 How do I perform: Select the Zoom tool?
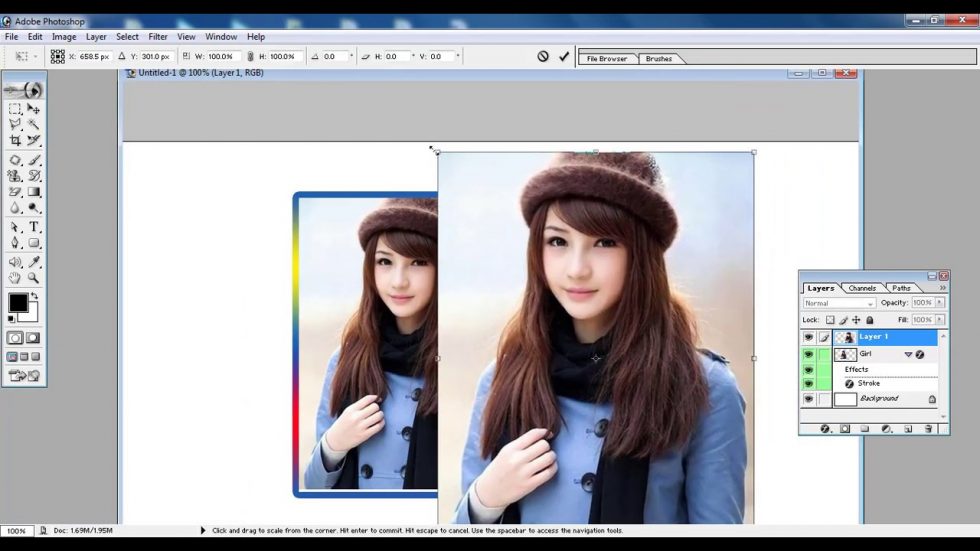(34, 278)
